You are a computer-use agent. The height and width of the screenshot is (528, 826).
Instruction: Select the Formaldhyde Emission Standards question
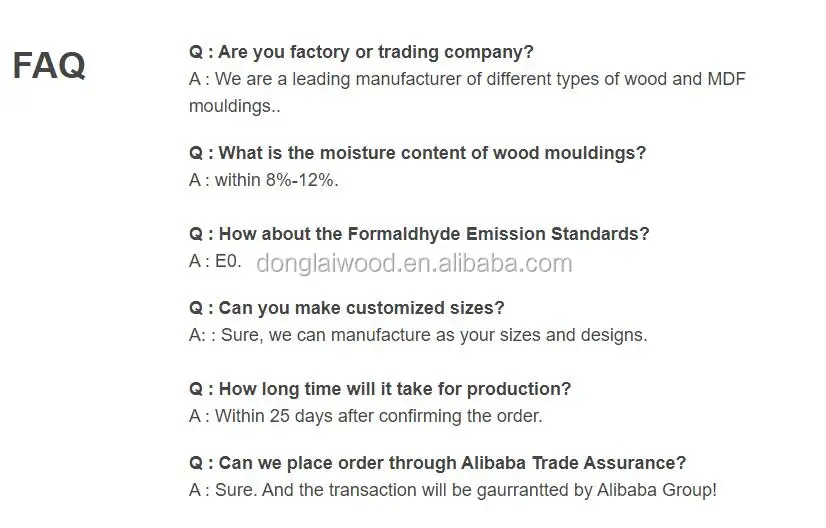click(x=419, y=234)
